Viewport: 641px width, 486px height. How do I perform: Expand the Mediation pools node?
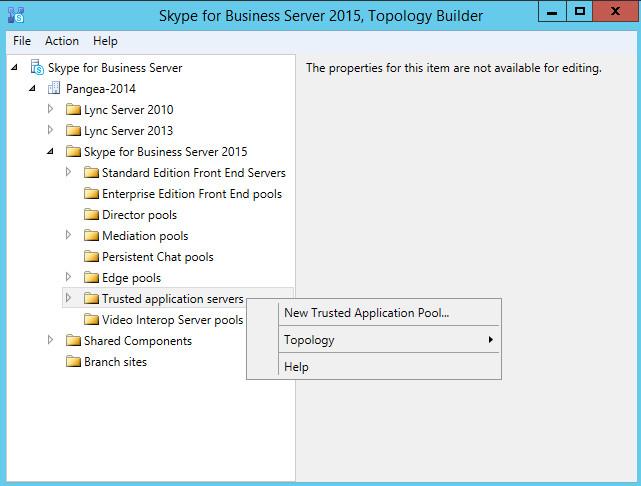point(68,235)
